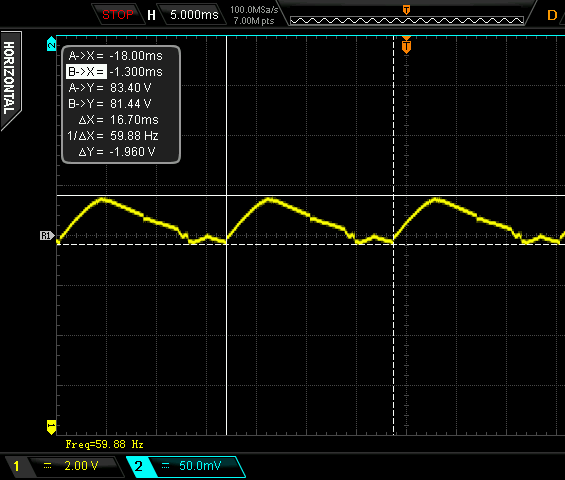Select the A->X = -18.00ms cursor readout

click(x=116, y=56)
